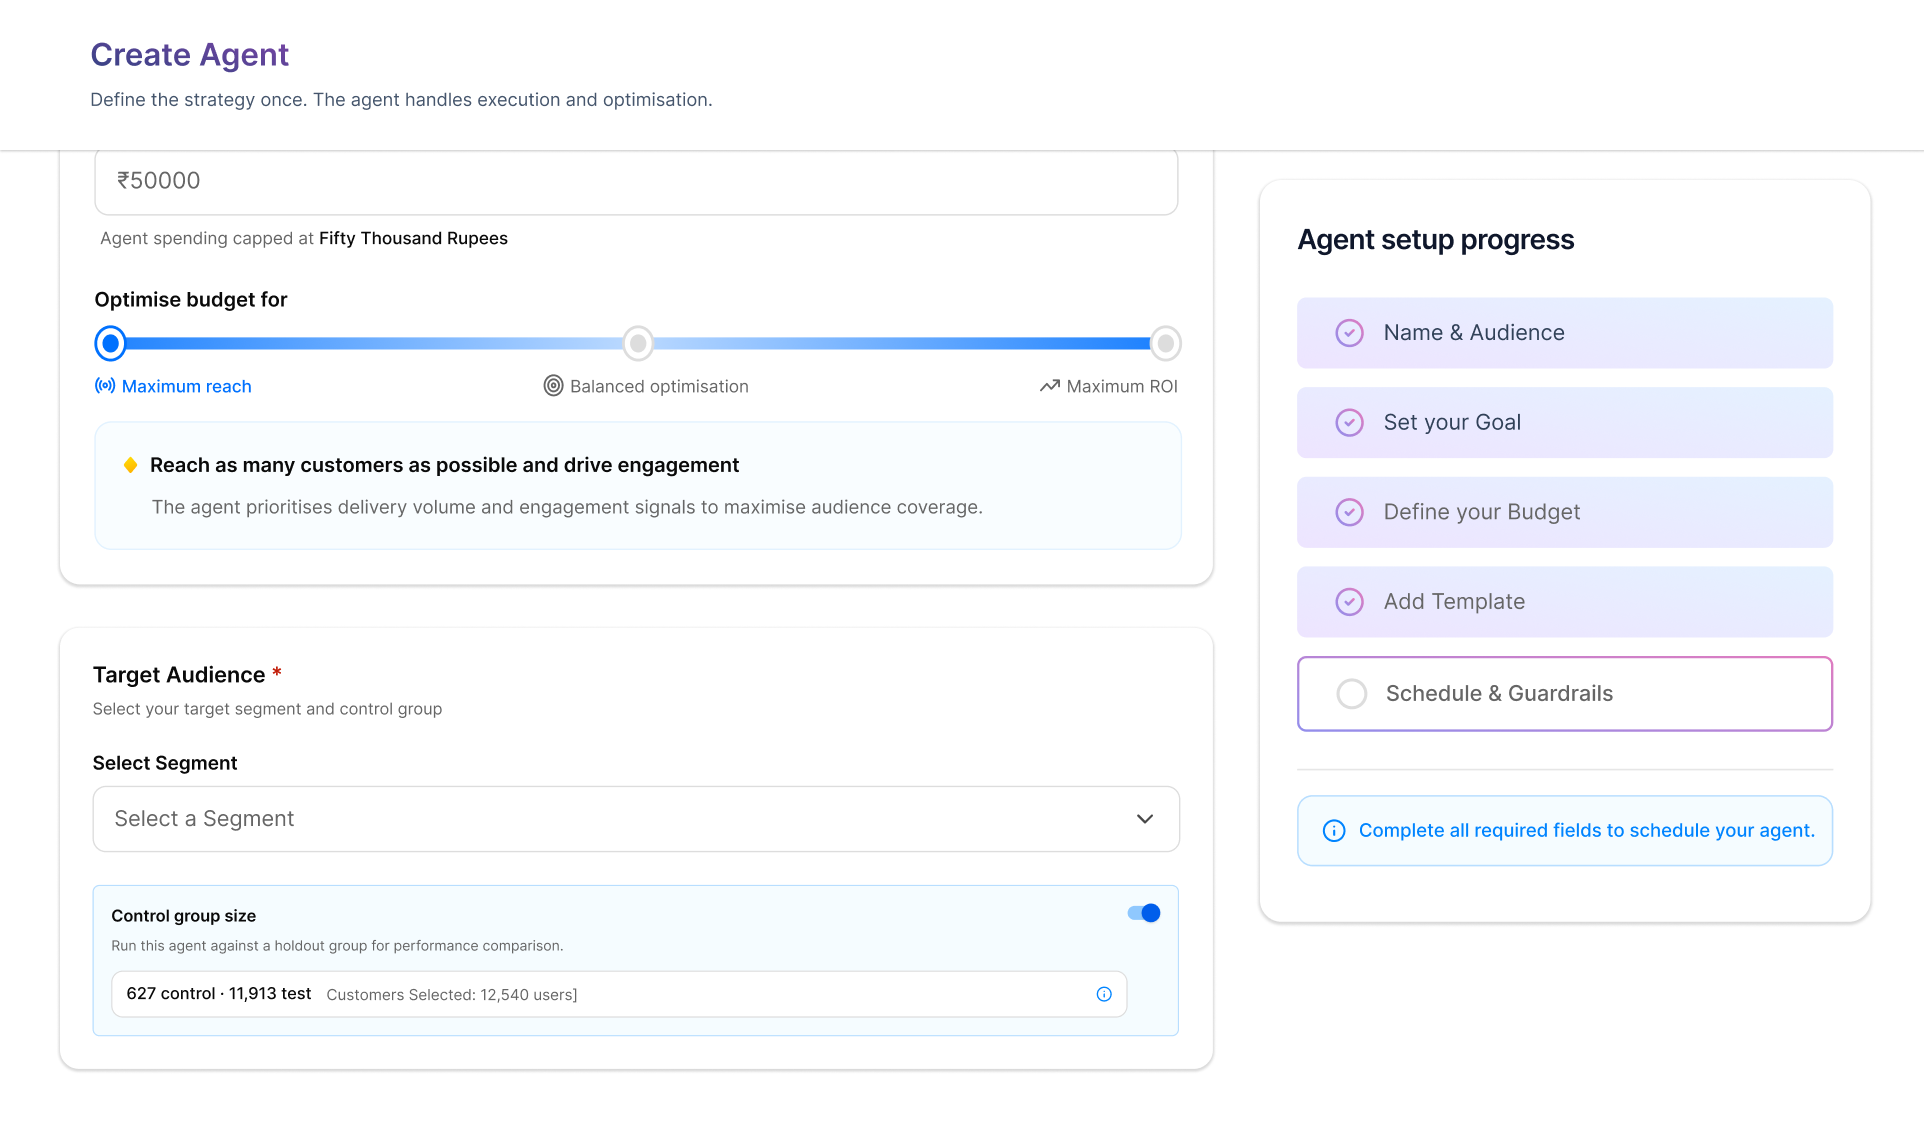Click the control group size value field
This screenshot has width=1924, height=1132.
pos(619,994)
